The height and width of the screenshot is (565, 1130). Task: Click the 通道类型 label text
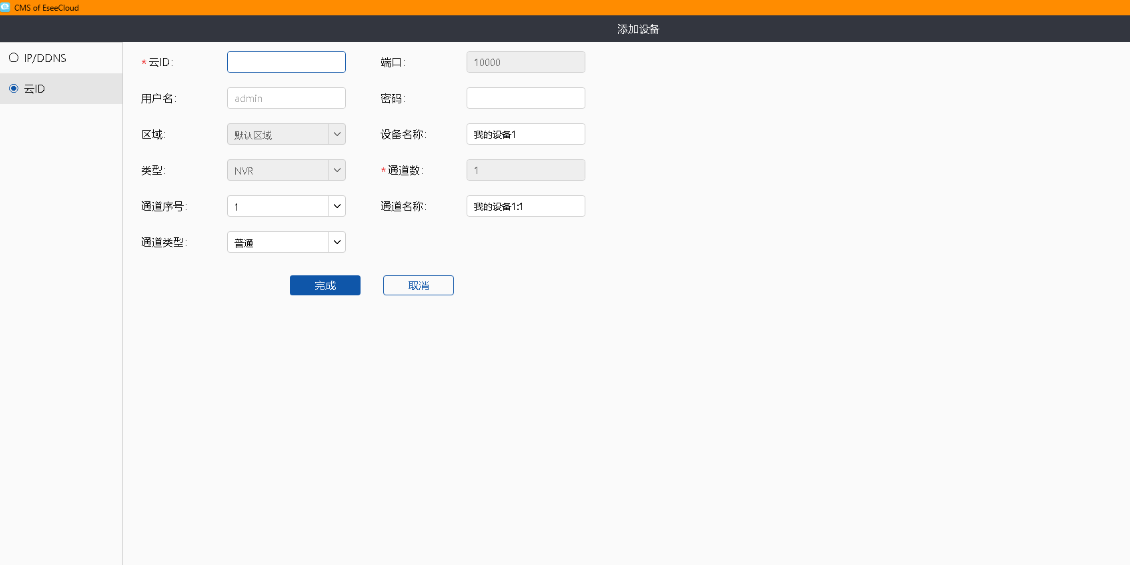164,243
